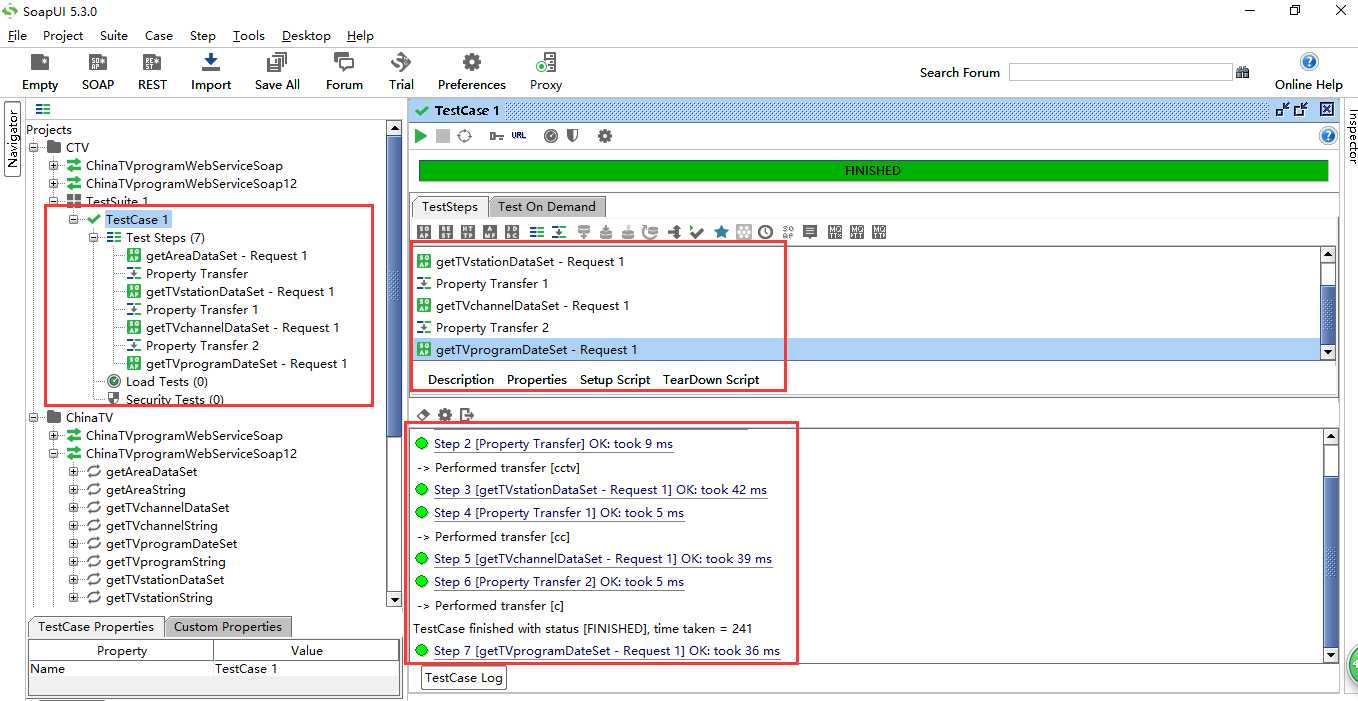
Task: Switch to Test On Demand tab
Action: (x=547, y=207)
